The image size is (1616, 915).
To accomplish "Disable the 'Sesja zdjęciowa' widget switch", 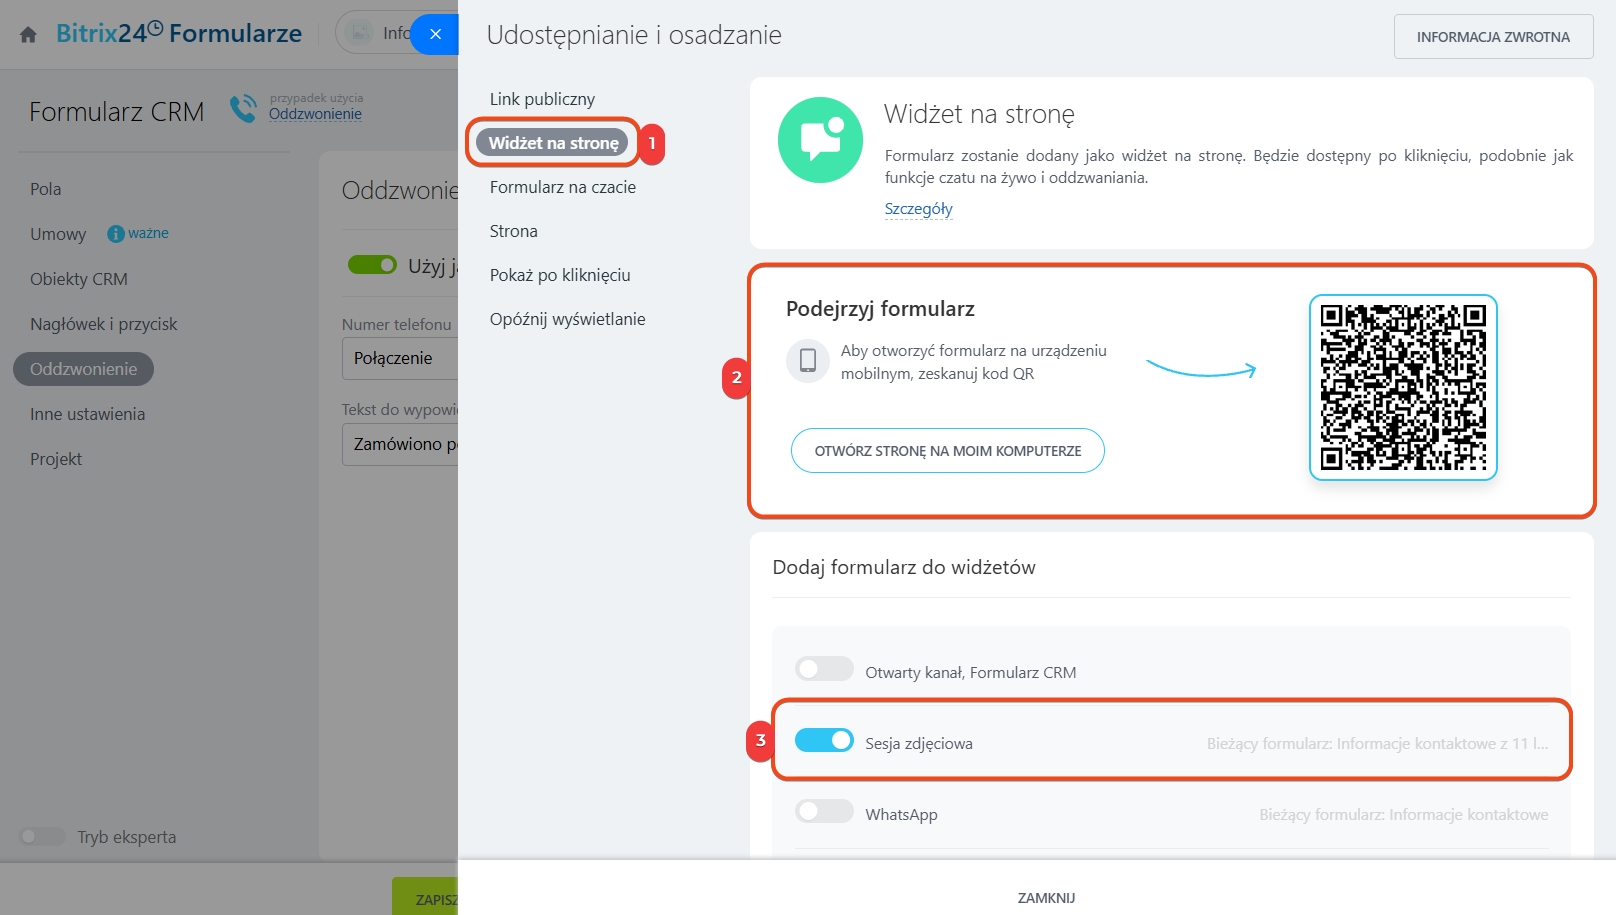I will 824,740.
